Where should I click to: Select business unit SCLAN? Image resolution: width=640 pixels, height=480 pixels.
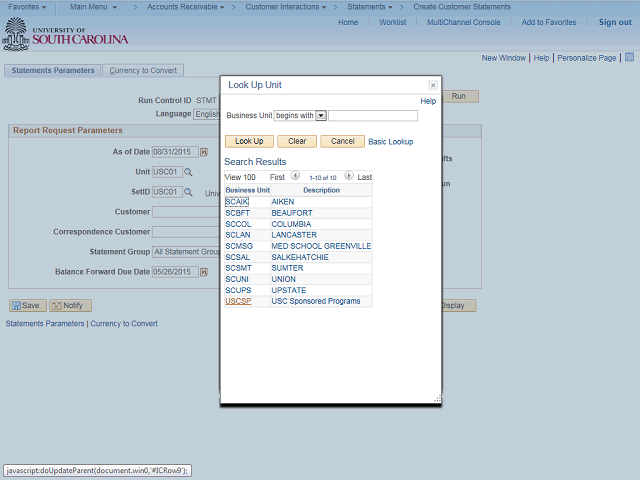click(x=238, y=235)
